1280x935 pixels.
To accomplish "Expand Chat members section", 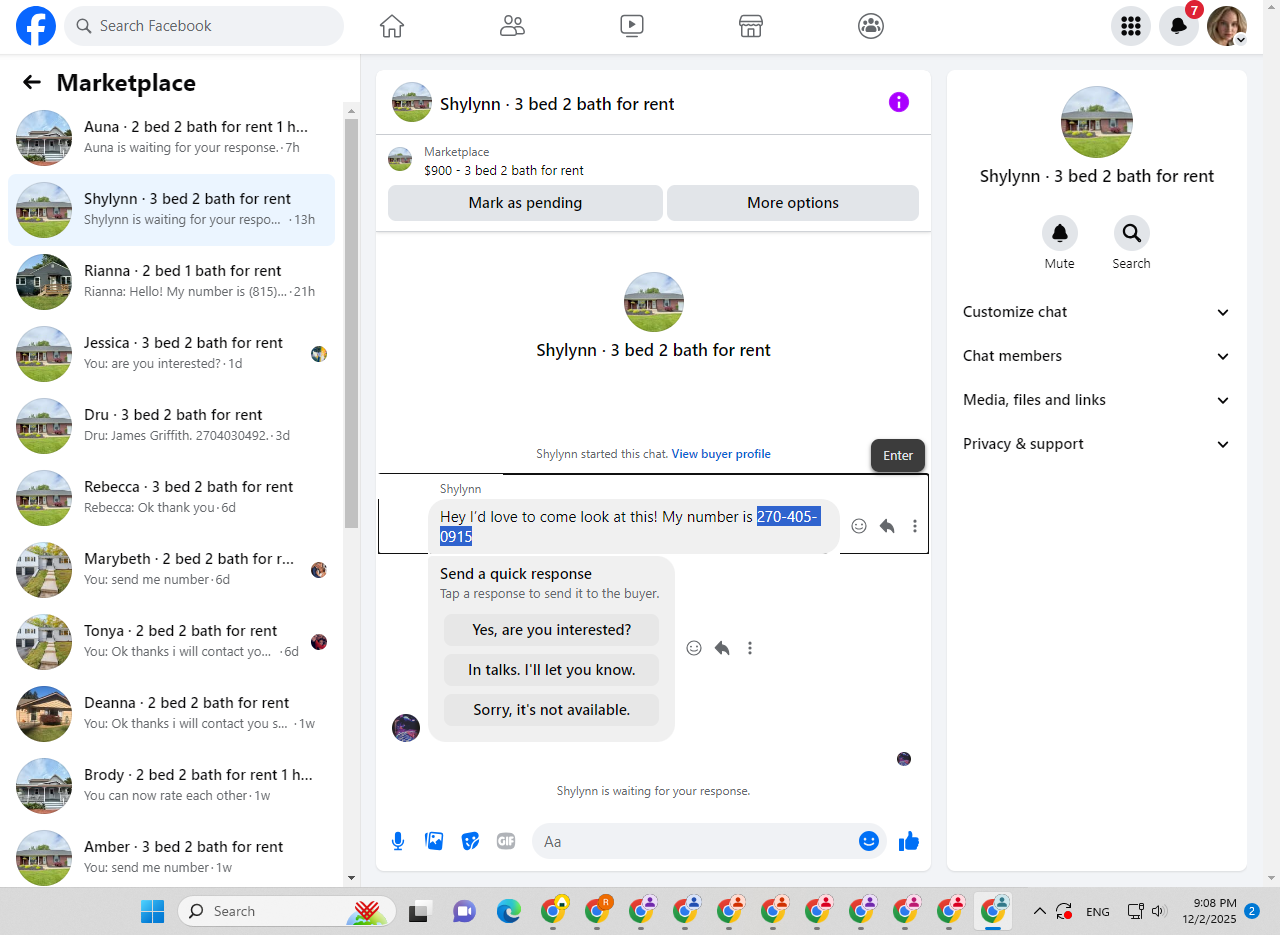I will coord(1097,356).
